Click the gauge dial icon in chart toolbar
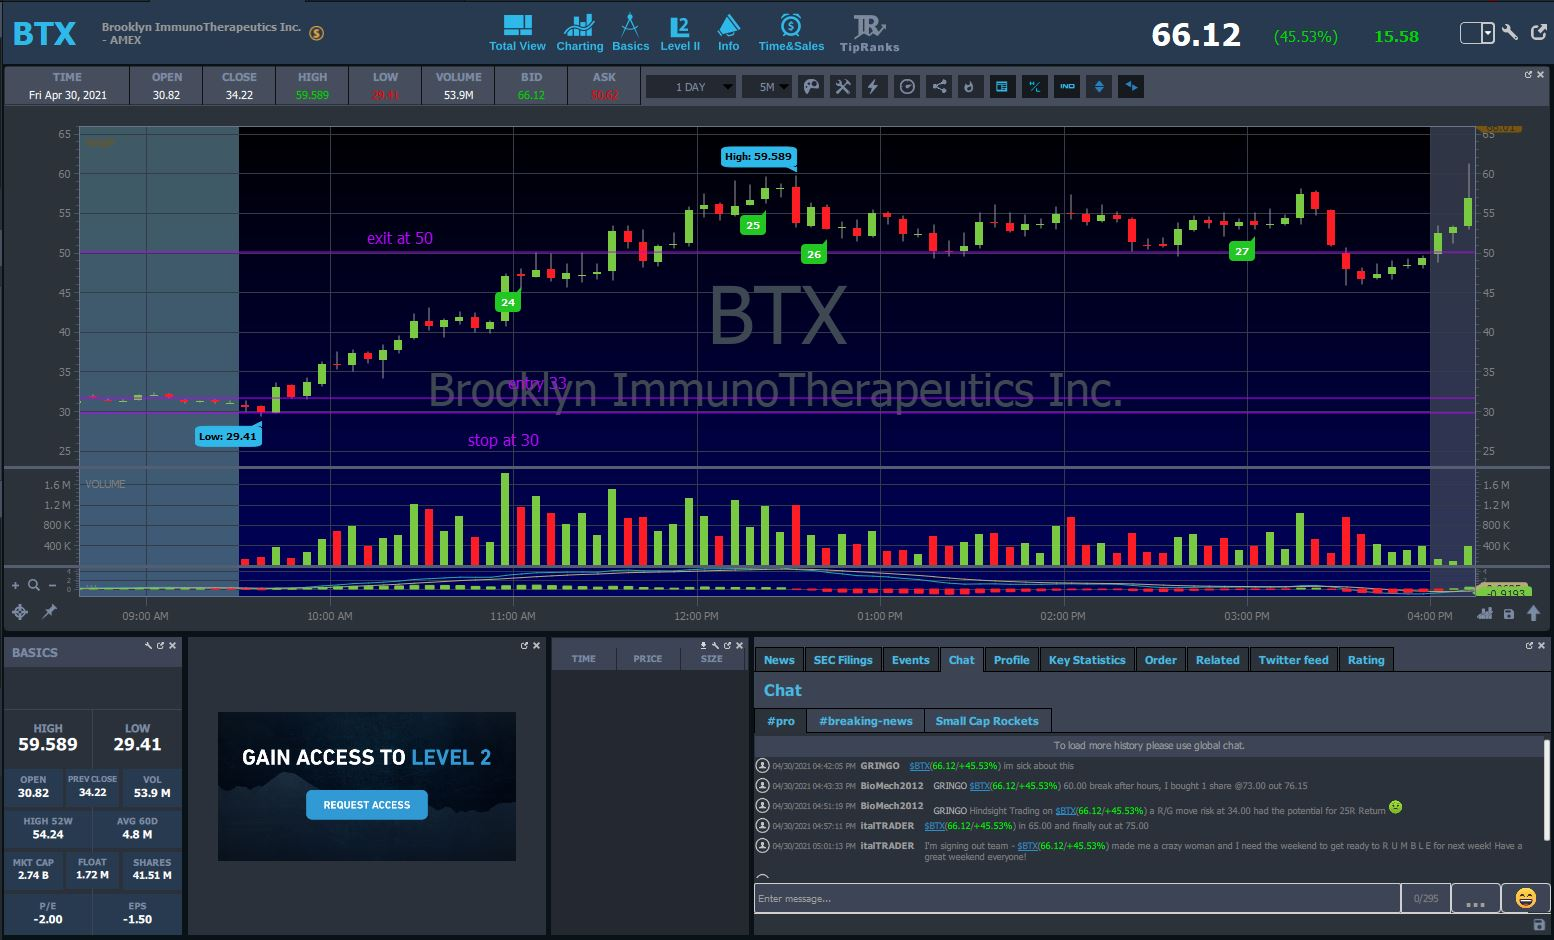Image resolution: width=1554 pixels, height=940 pixels. click(907, 87)
